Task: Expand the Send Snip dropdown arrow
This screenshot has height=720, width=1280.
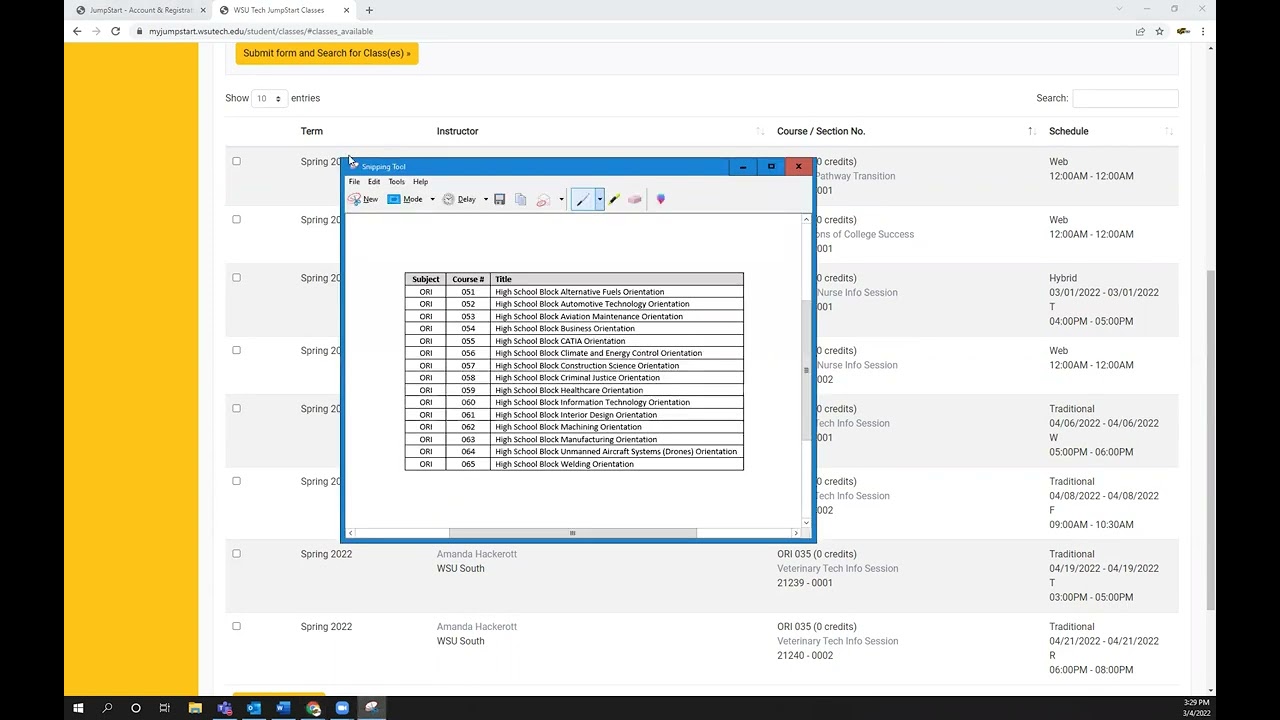Action: [x=561, y=199]
